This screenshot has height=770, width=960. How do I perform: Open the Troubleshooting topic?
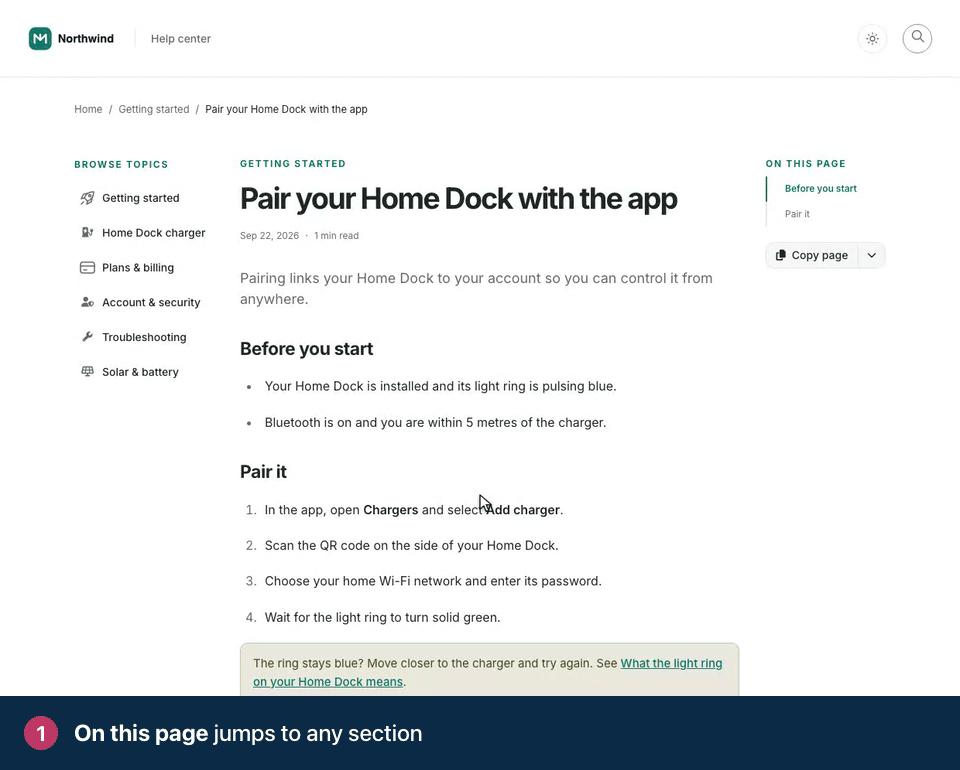144,337
